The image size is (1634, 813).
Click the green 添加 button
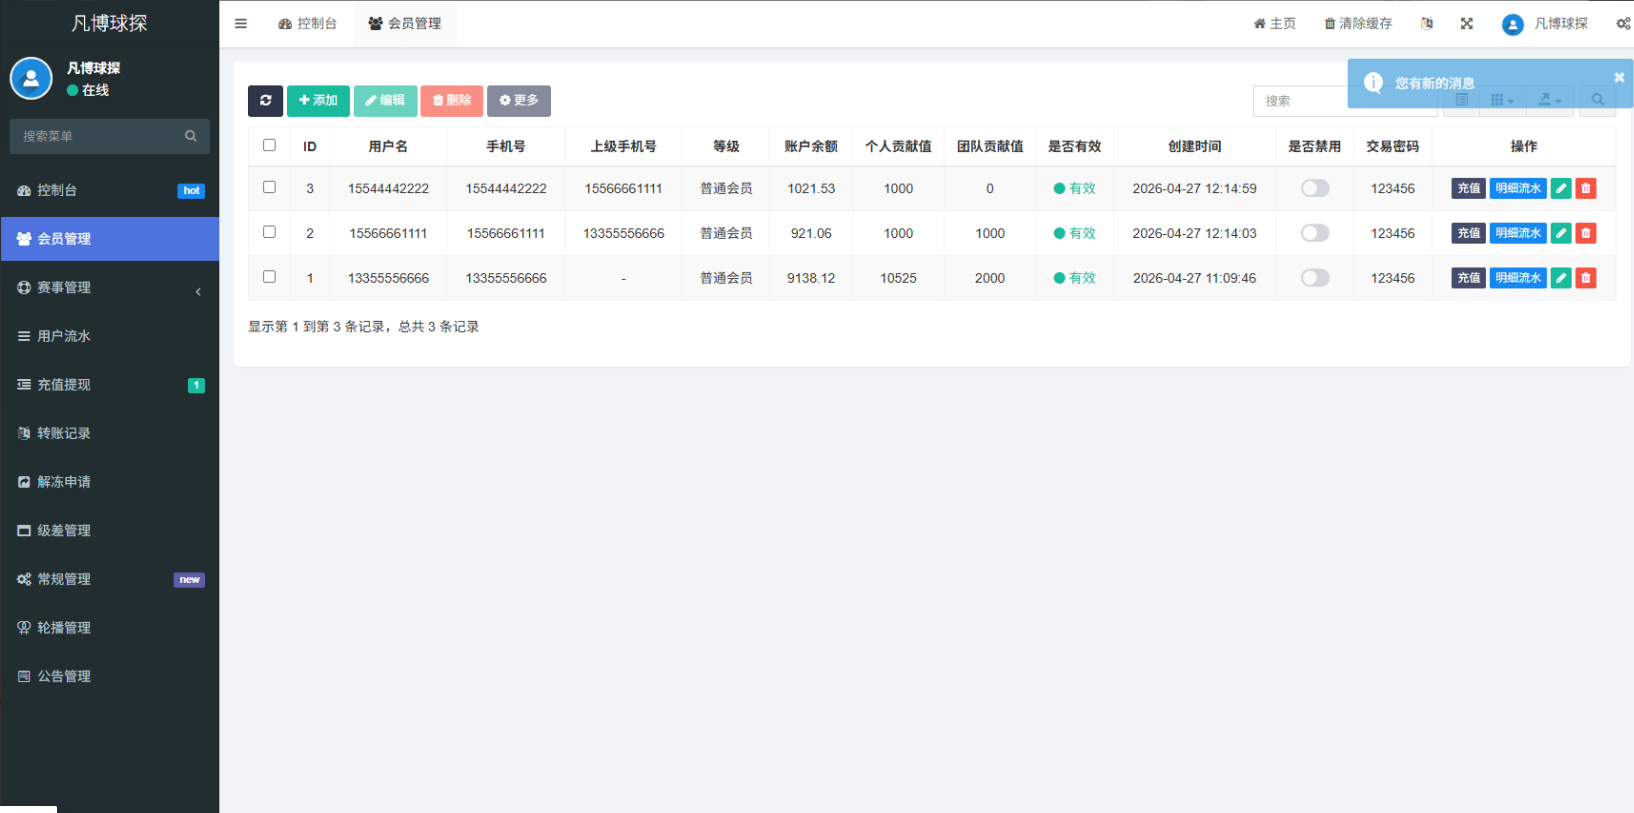coord(318,100)
